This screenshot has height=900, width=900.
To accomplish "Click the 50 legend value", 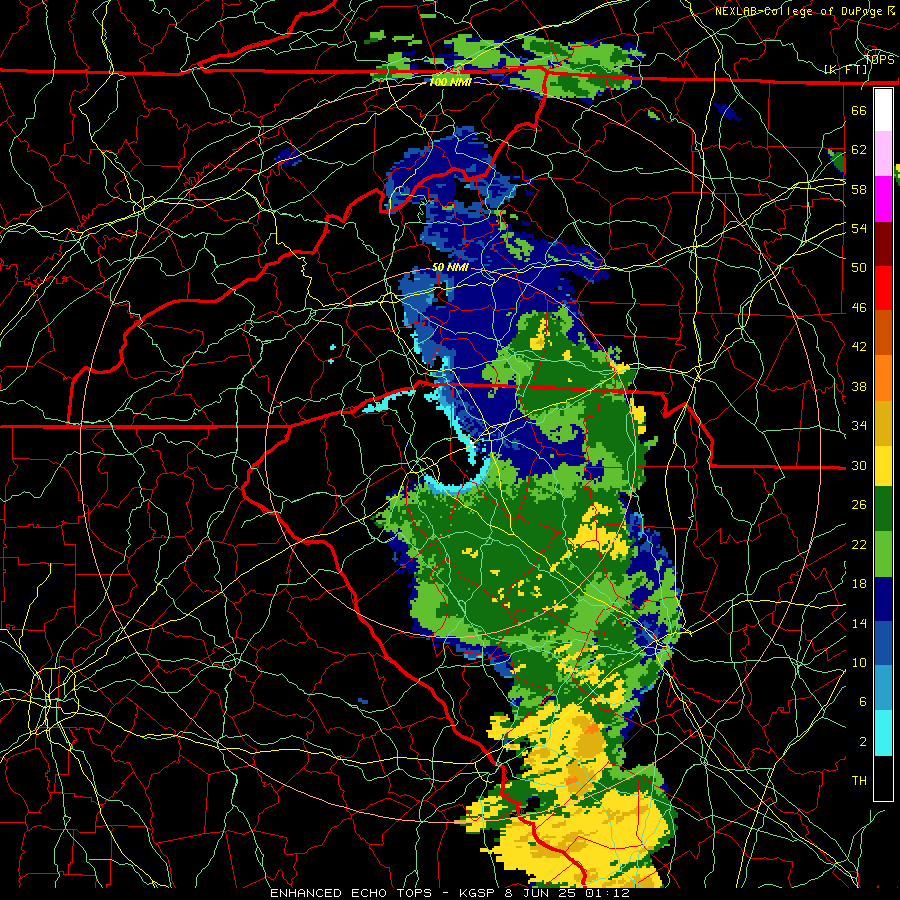I will pyautogui.click(x=859, y=267).
